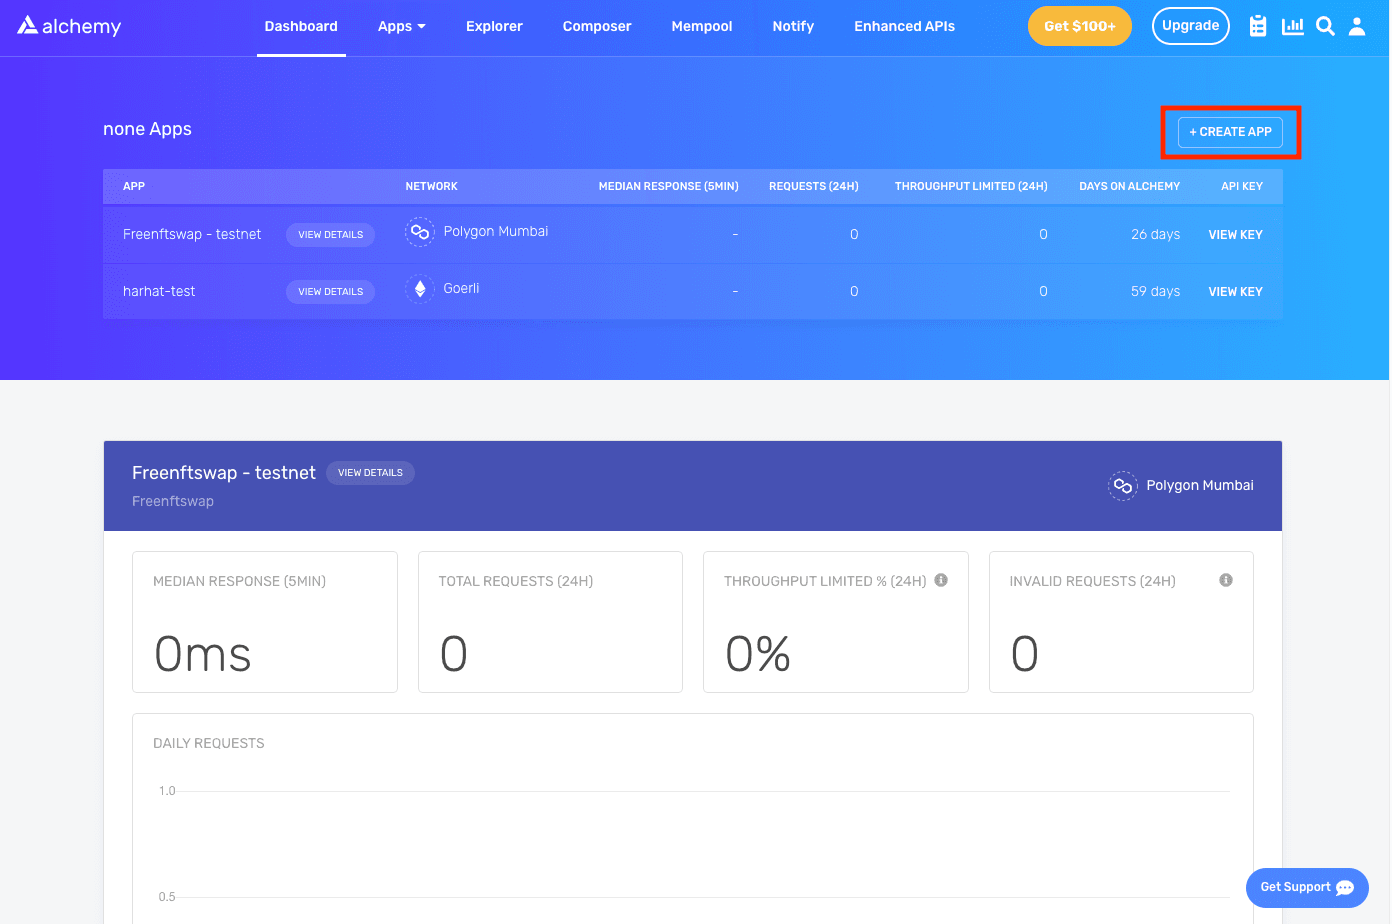The height and width of the screenshot is (924, 1392).
Task: Click REQUESTS (24H) column header
Action: (x=813, y=186)
